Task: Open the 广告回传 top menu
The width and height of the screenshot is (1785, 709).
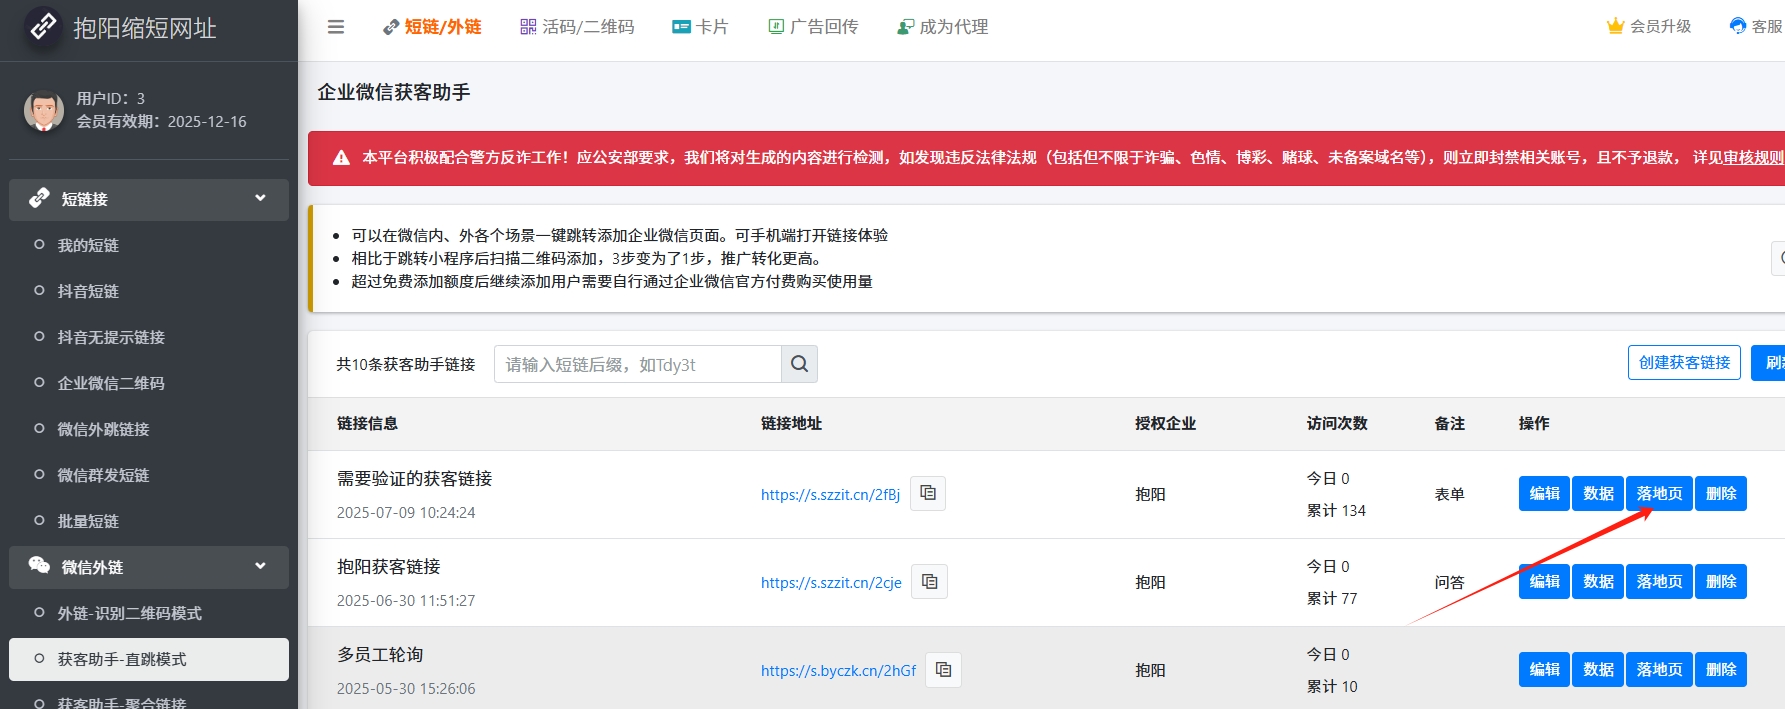Action: click(813, 27)
